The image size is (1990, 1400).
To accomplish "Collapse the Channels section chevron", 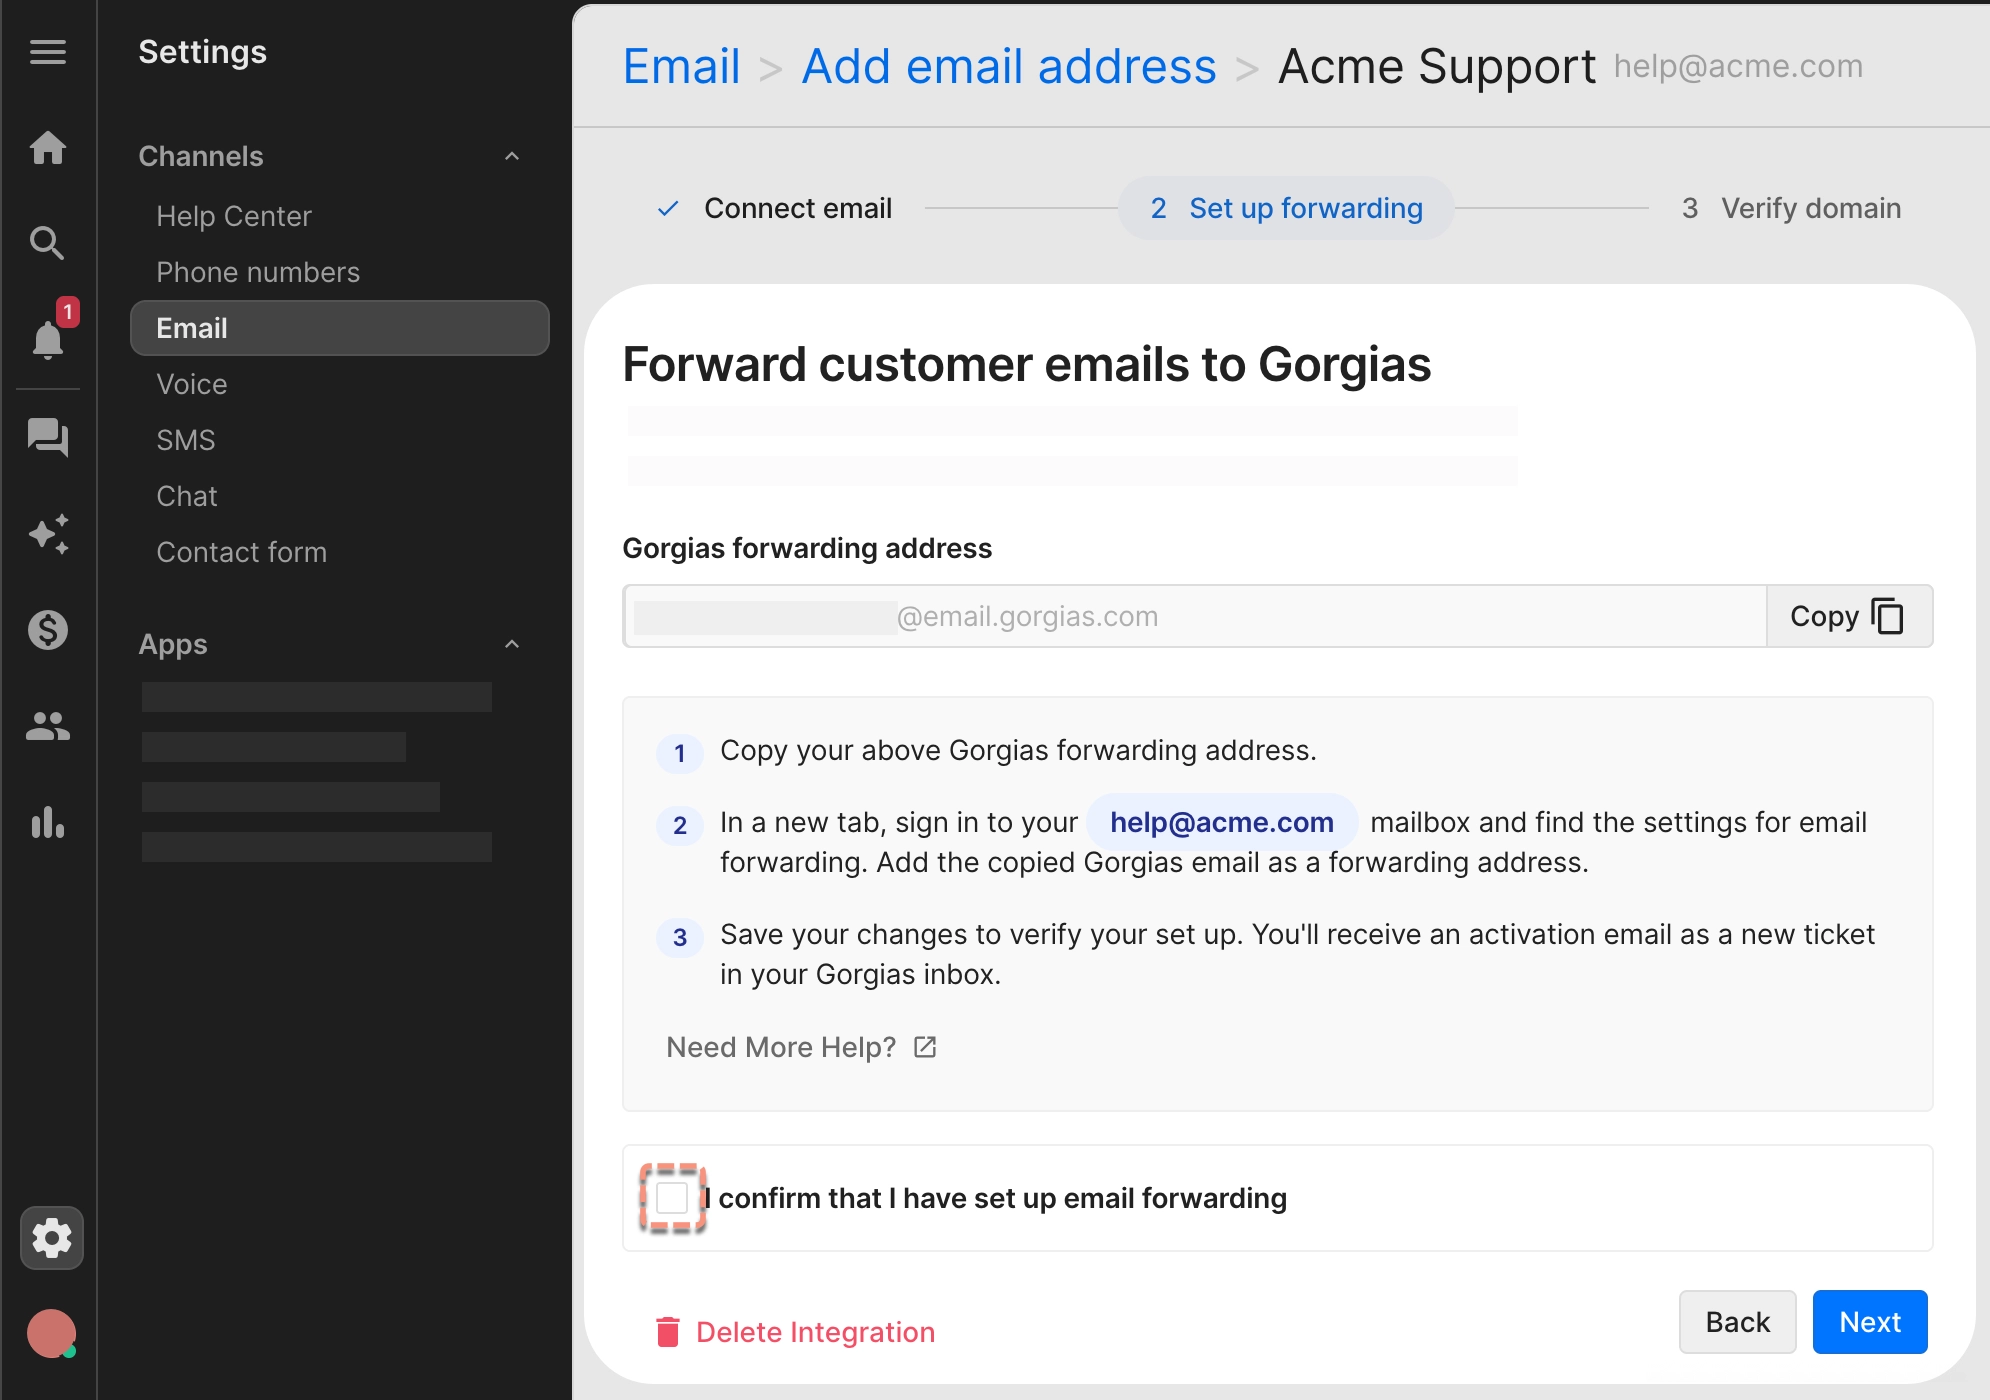I will click(512, 156).
